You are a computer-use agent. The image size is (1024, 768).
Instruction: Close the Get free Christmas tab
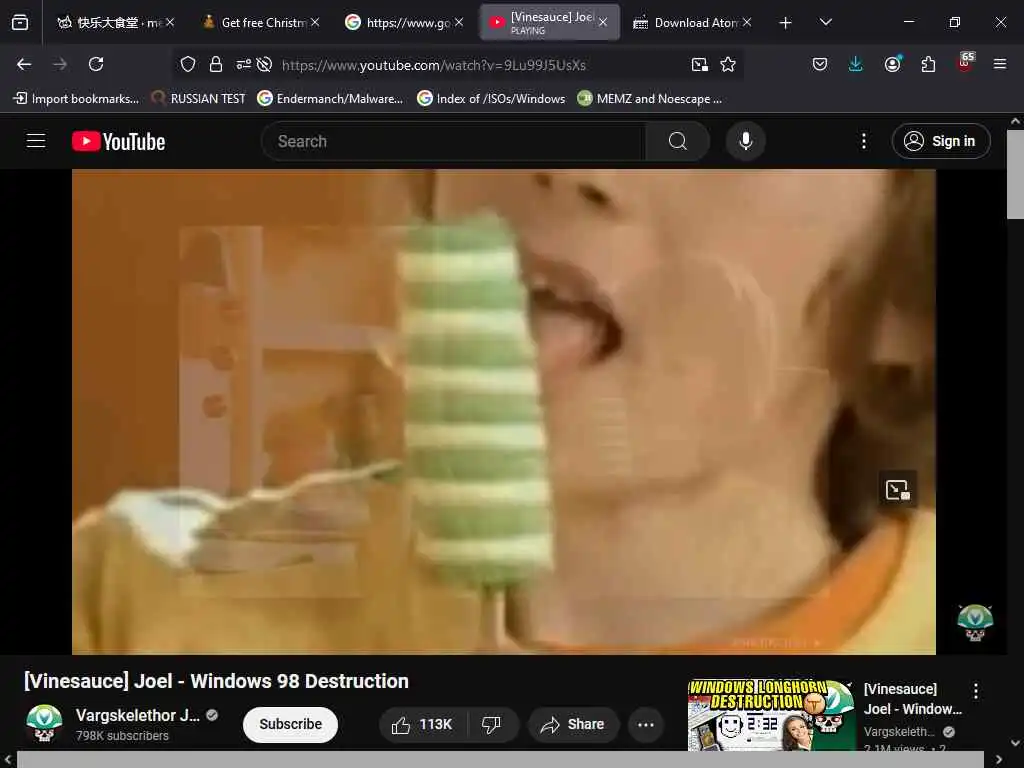pos(315,22)
